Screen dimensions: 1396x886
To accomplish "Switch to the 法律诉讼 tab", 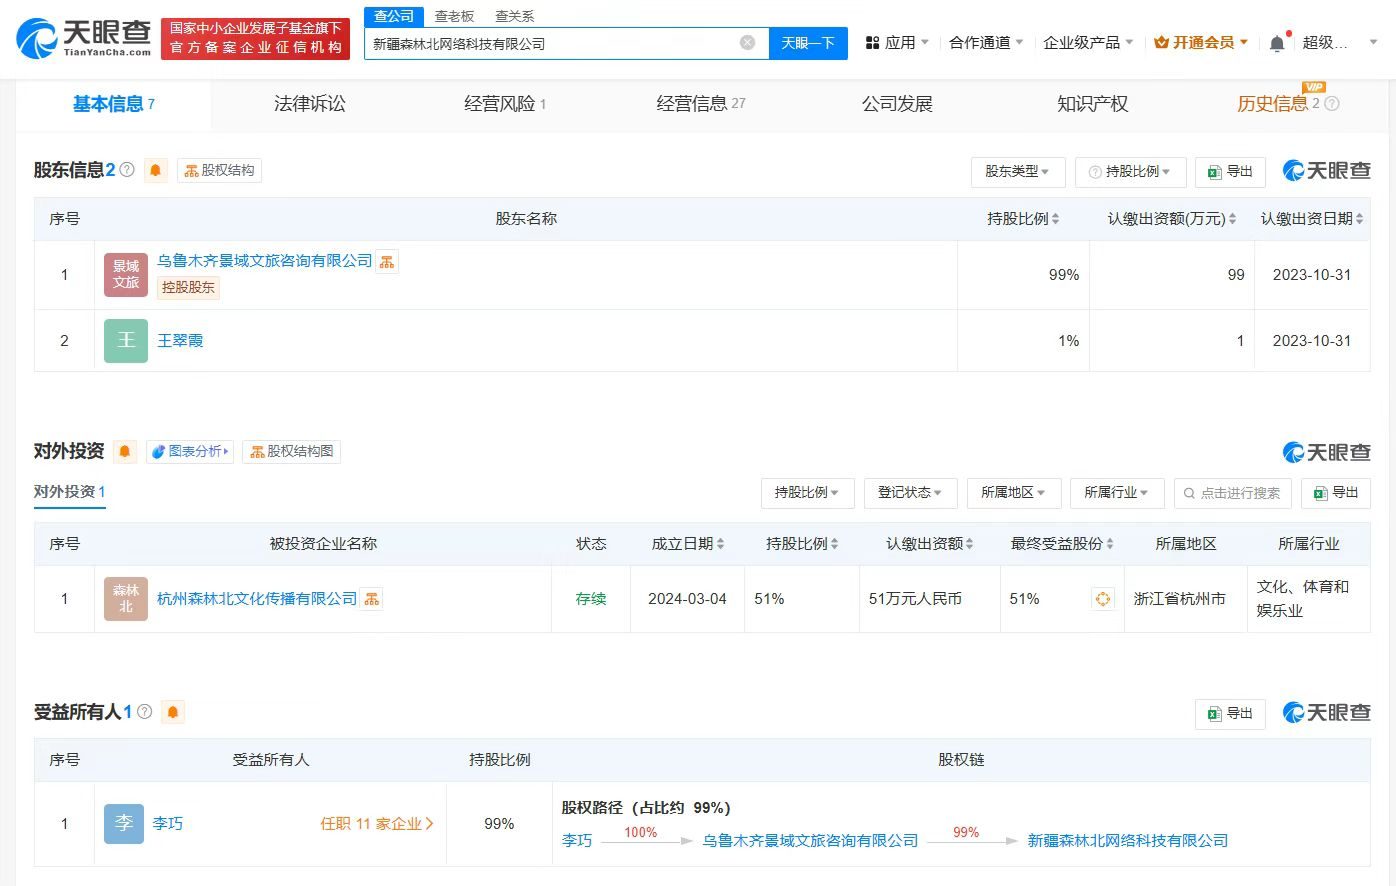I will coord(308,103).
